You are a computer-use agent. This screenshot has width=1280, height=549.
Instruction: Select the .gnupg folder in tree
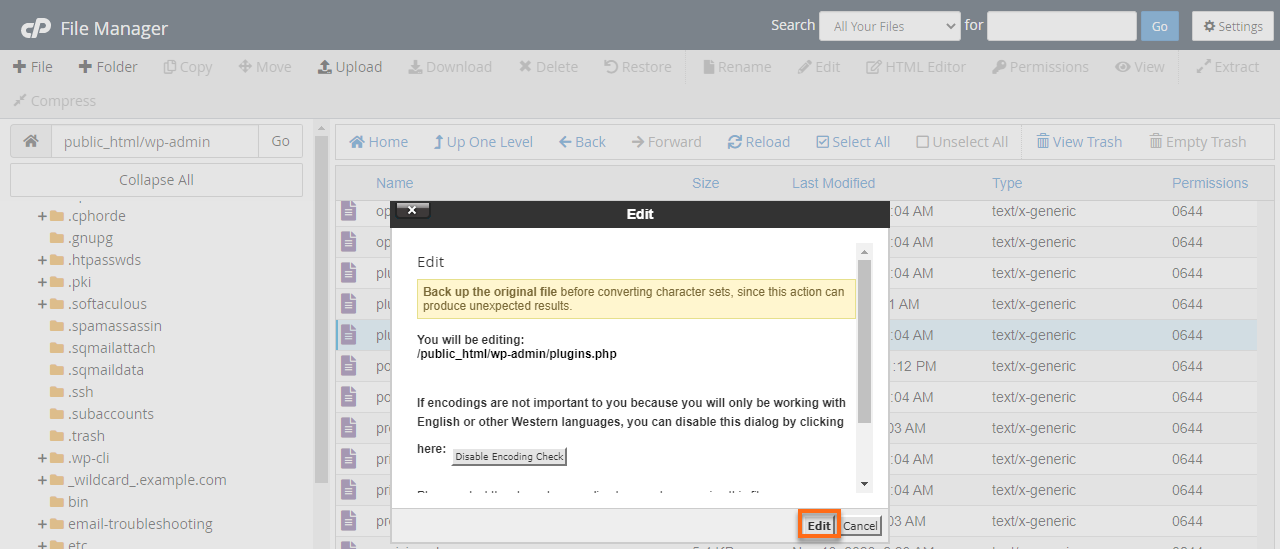90,238
